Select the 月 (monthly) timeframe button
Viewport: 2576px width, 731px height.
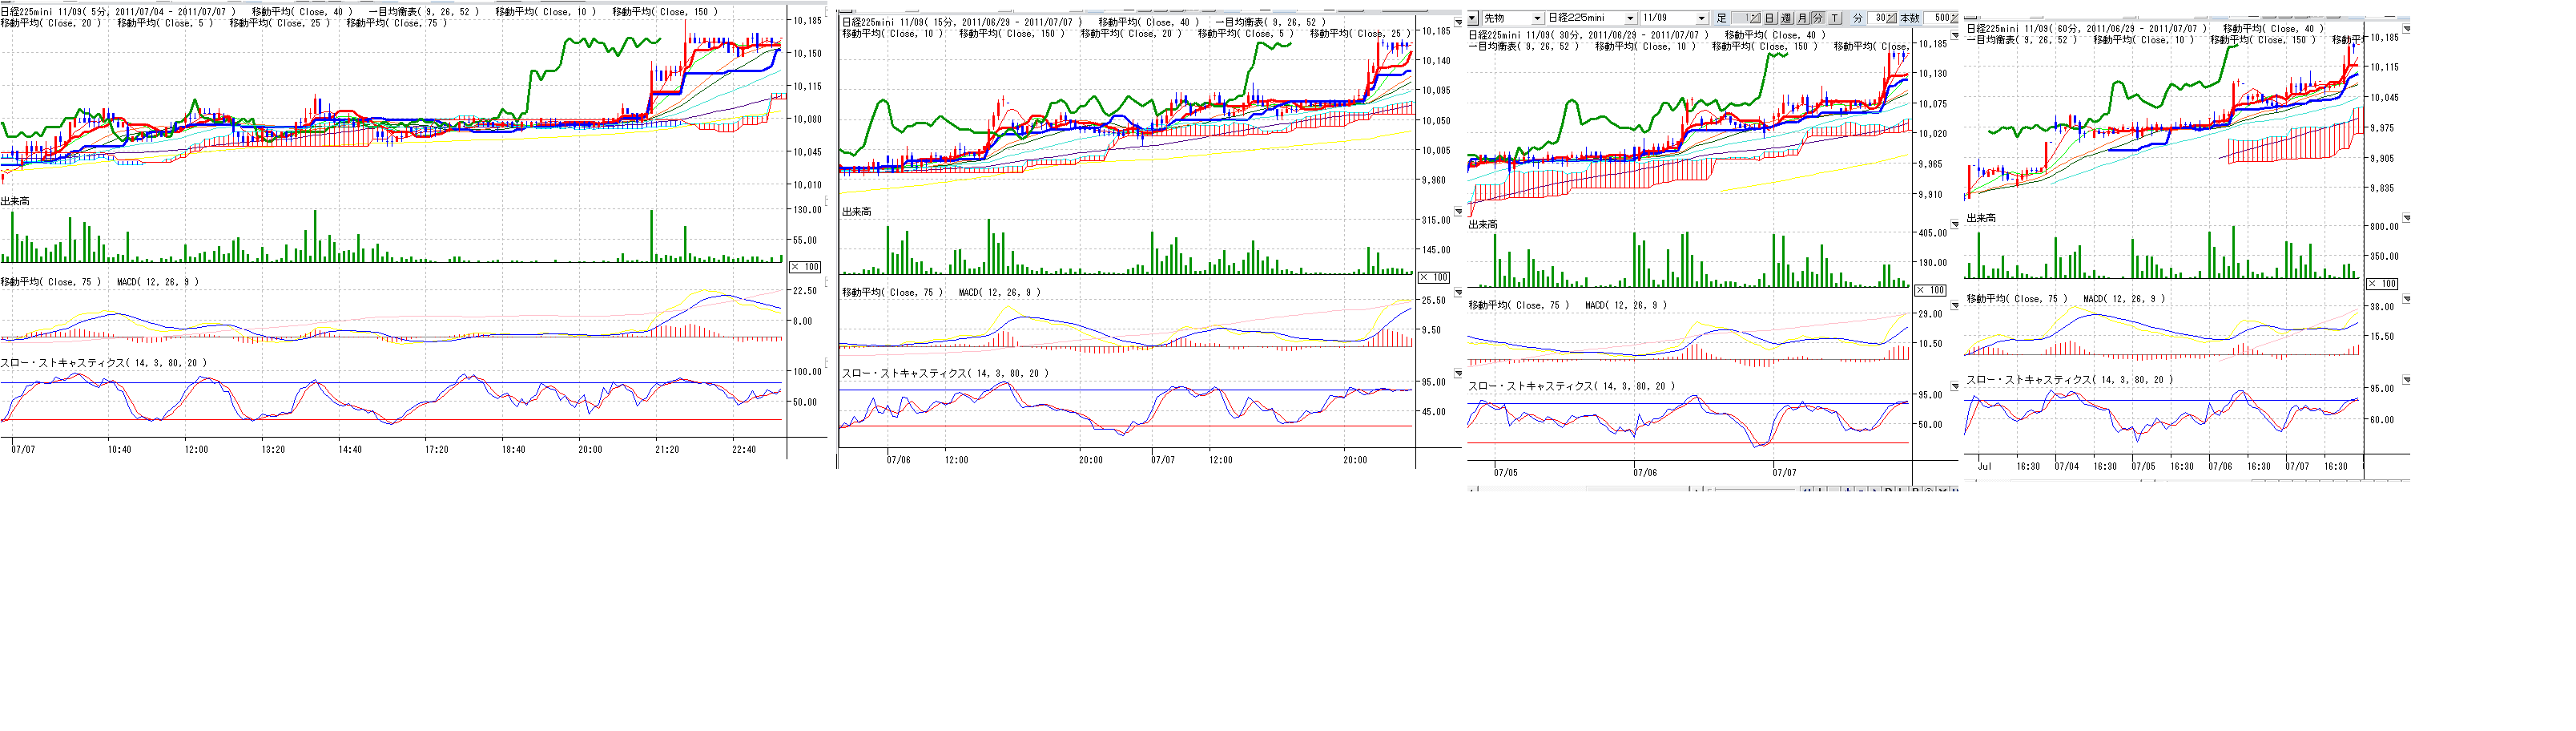click(1802, 18)
